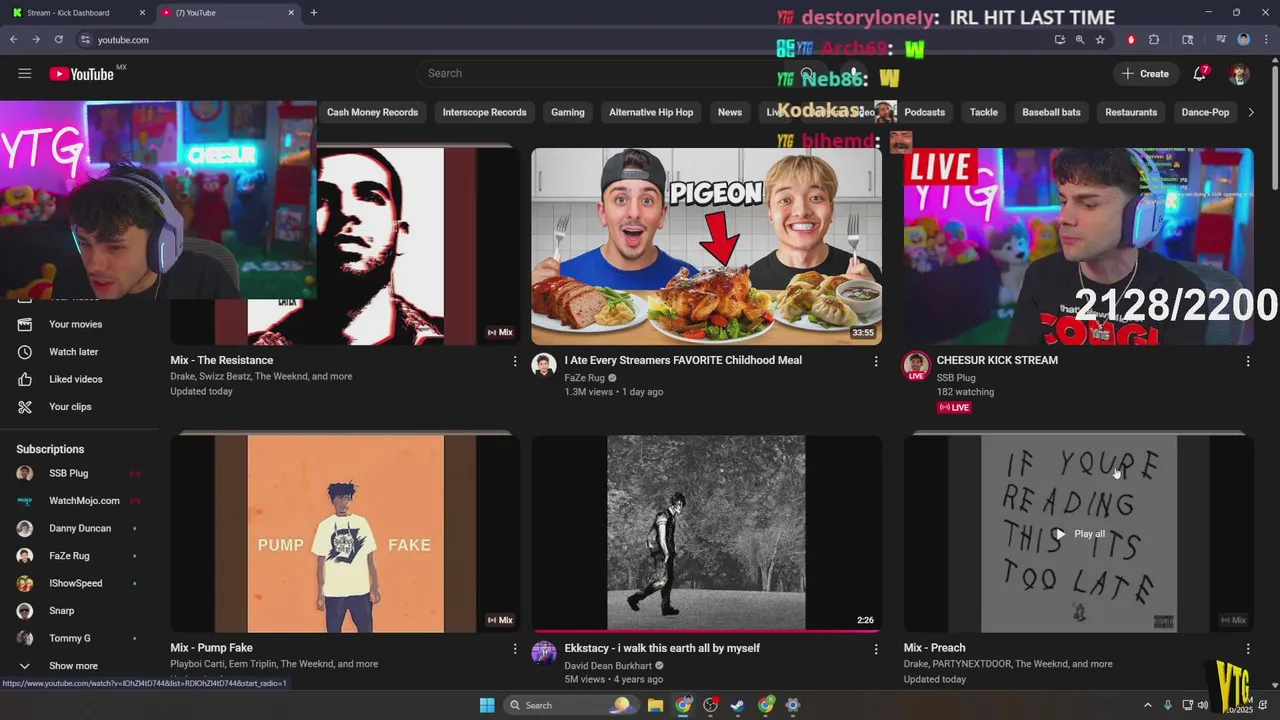Open Danny Duncan subscription channel

pyautogui.click(x=80, y=528)
